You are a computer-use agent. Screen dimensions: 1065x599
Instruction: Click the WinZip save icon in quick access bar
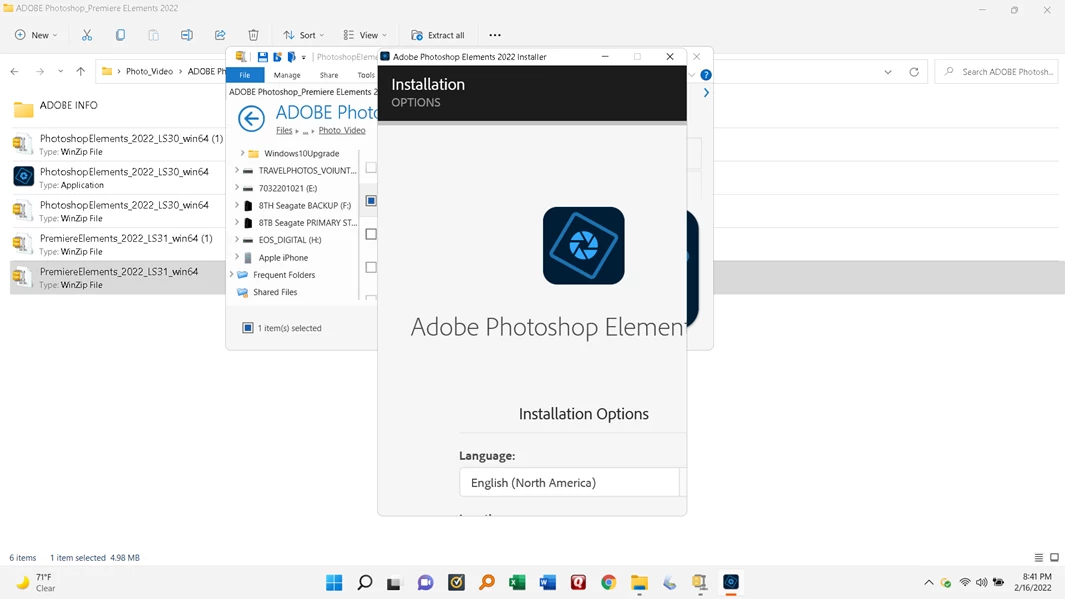[x=262, y=57]
